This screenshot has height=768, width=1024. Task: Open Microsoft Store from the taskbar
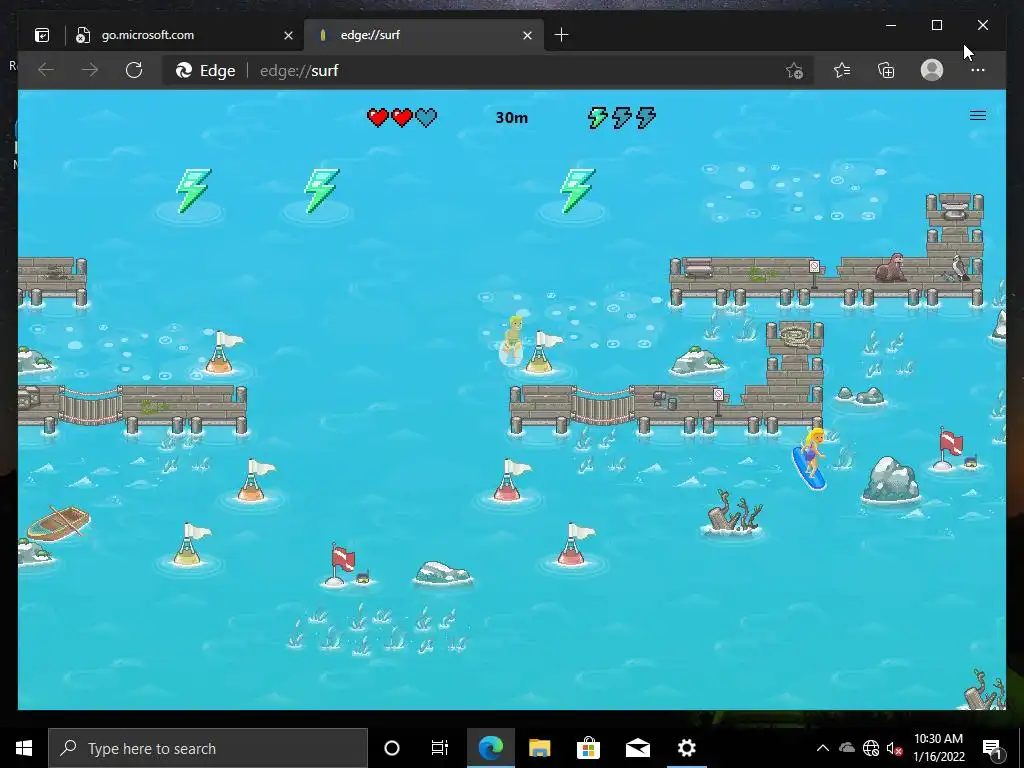pyautogui.click(x=588, y=748)
